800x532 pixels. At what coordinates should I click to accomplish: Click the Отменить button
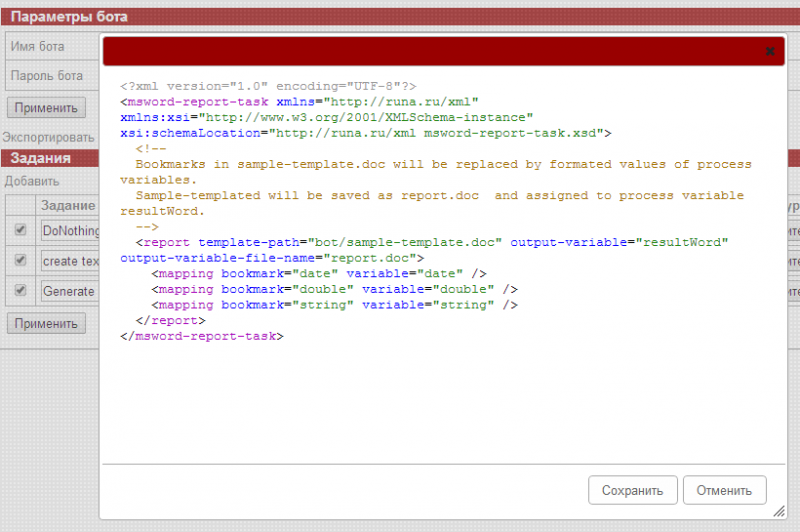[724, 490]
